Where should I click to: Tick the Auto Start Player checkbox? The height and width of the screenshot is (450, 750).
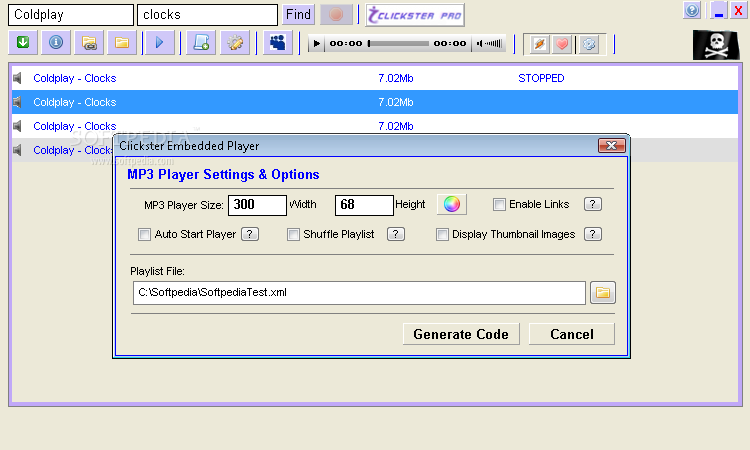click(x=144, y=234)
